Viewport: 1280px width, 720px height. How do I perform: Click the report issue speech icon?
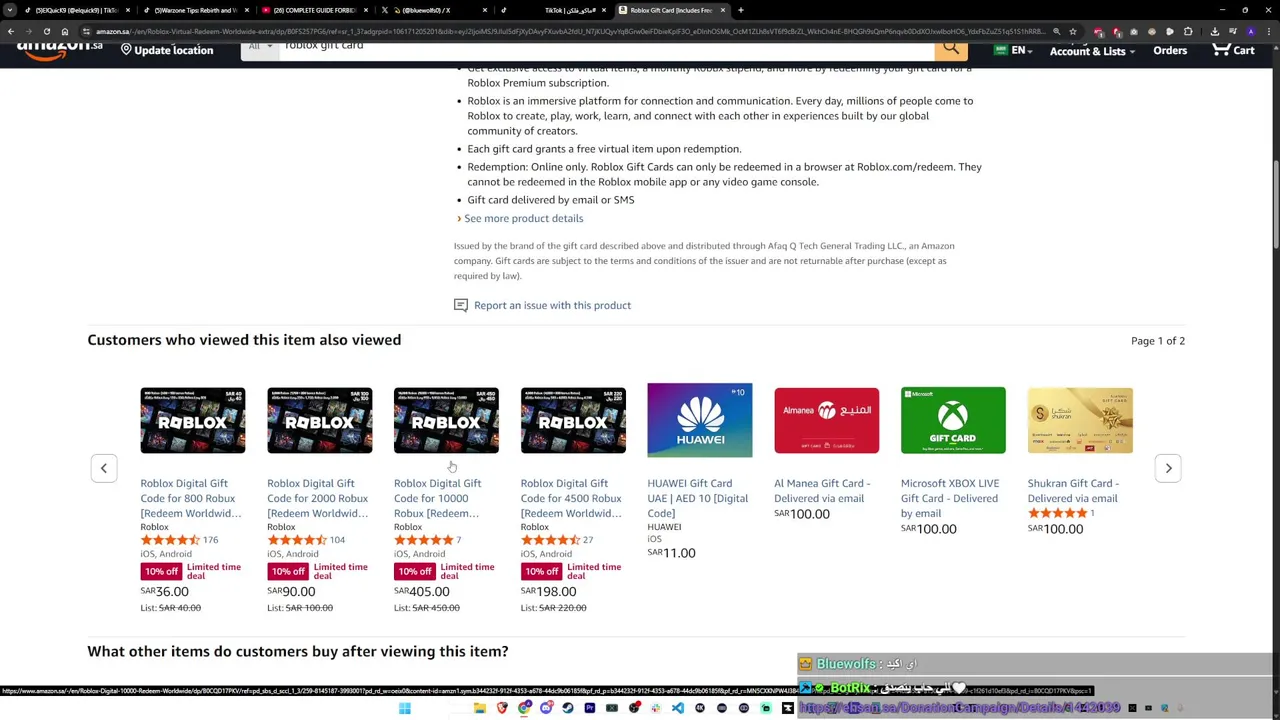tap(461, 305)
